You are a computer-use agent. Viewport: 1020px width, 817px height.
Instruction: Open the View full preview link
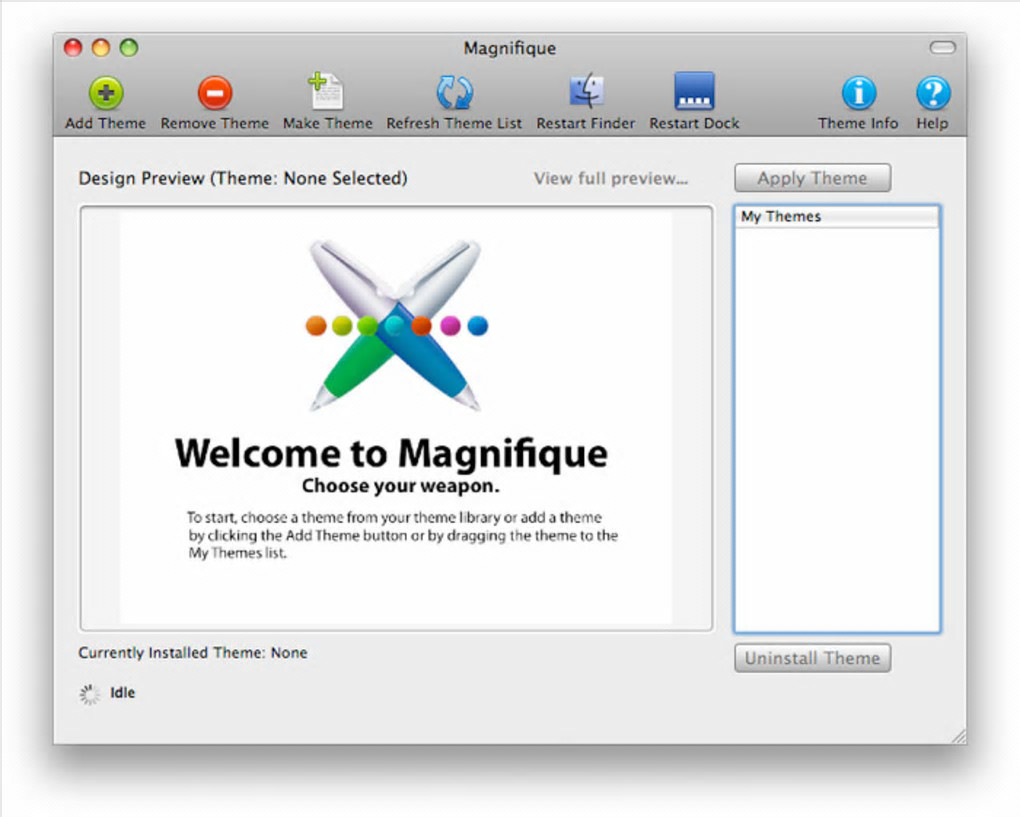611,178
